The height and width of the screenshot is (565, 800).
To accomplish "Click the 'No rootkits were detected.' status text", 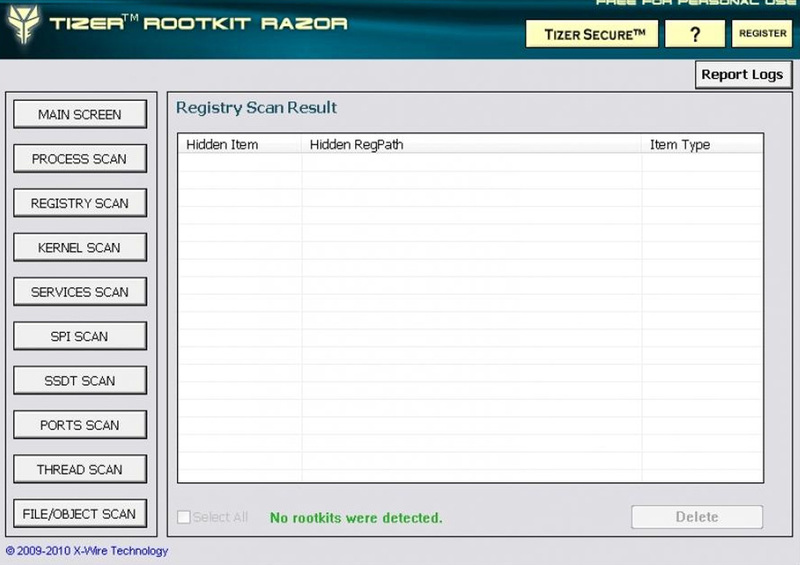I will click(356, 518).
